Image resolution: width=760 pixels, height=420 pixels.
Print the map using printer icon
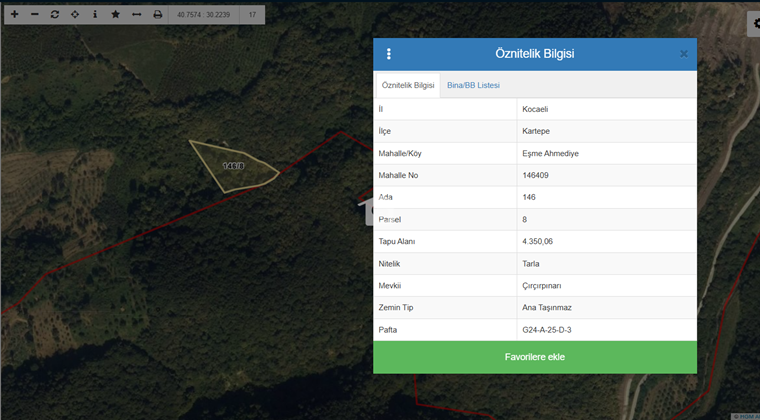[157, 15]
